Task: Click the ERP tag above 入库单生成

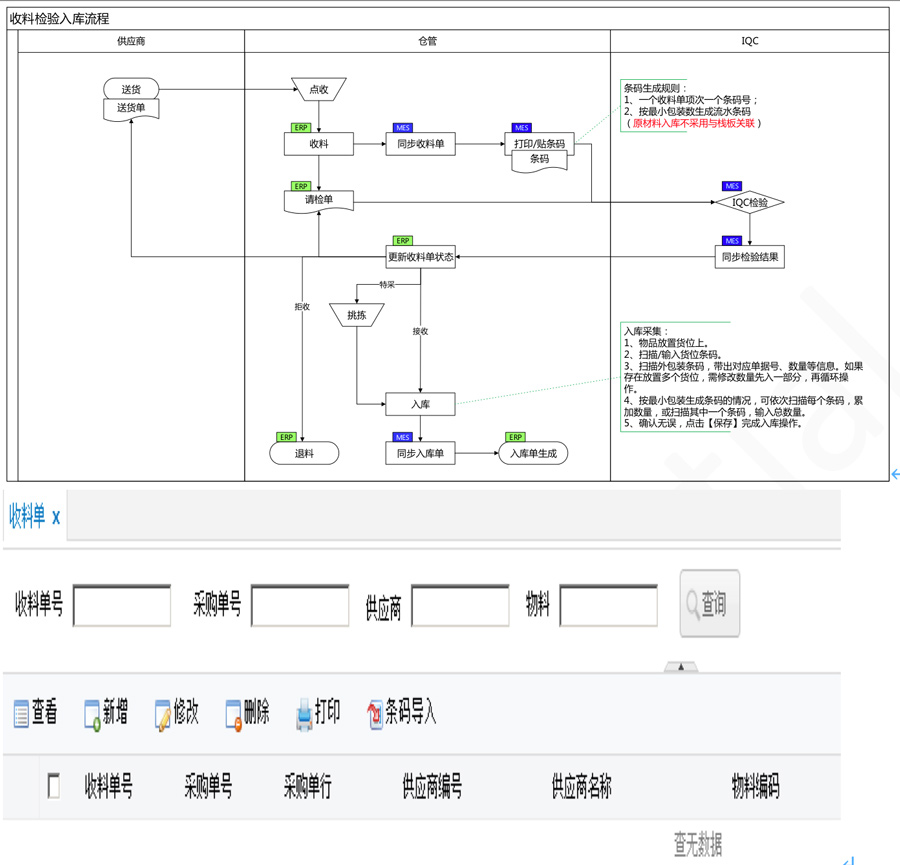Action: (515, 437)
